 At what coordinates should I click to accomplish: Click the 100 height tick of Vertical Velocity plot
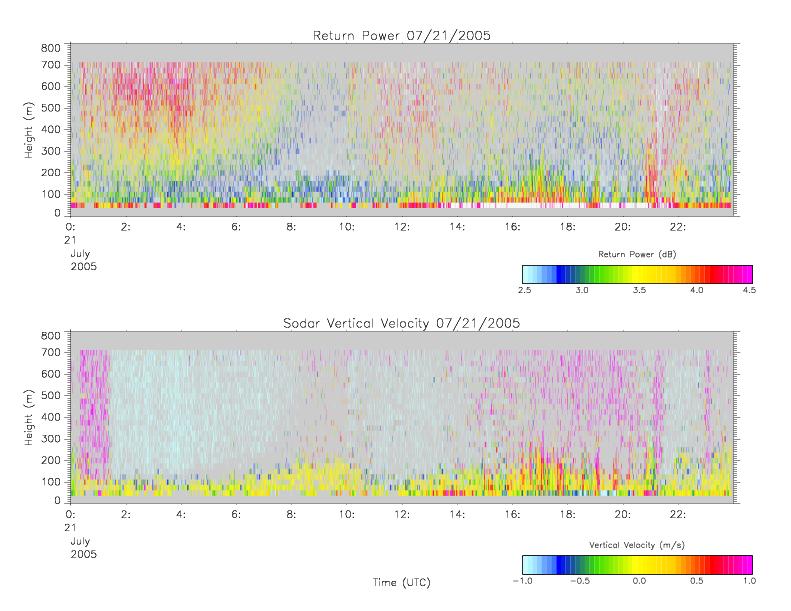tap(50, 482)
